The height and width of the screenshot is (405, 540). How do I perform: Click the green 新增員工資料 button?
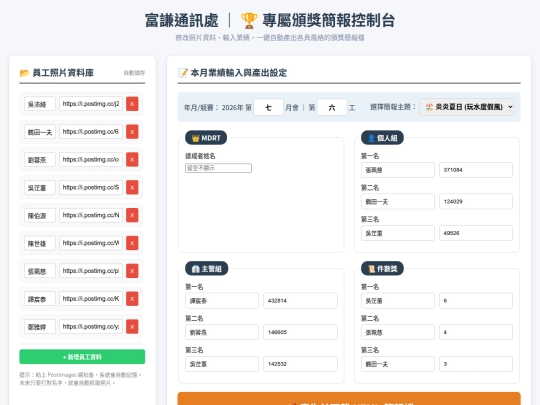(82, 357)
